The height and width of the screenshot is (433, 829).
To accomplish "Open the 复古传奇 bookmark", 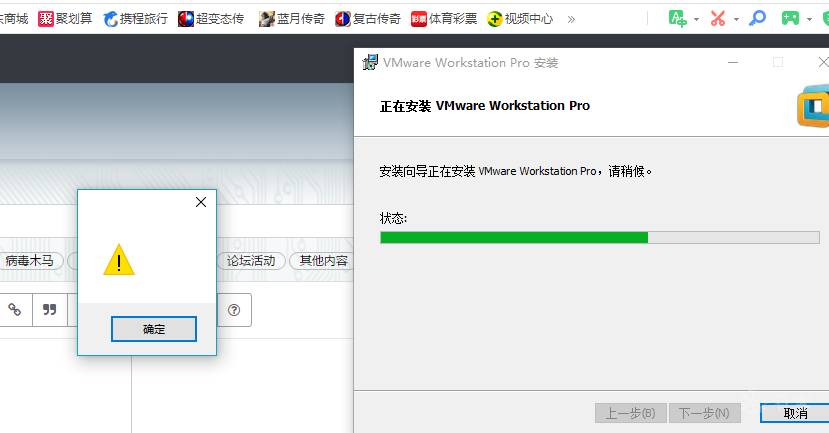I will (367, 19).
